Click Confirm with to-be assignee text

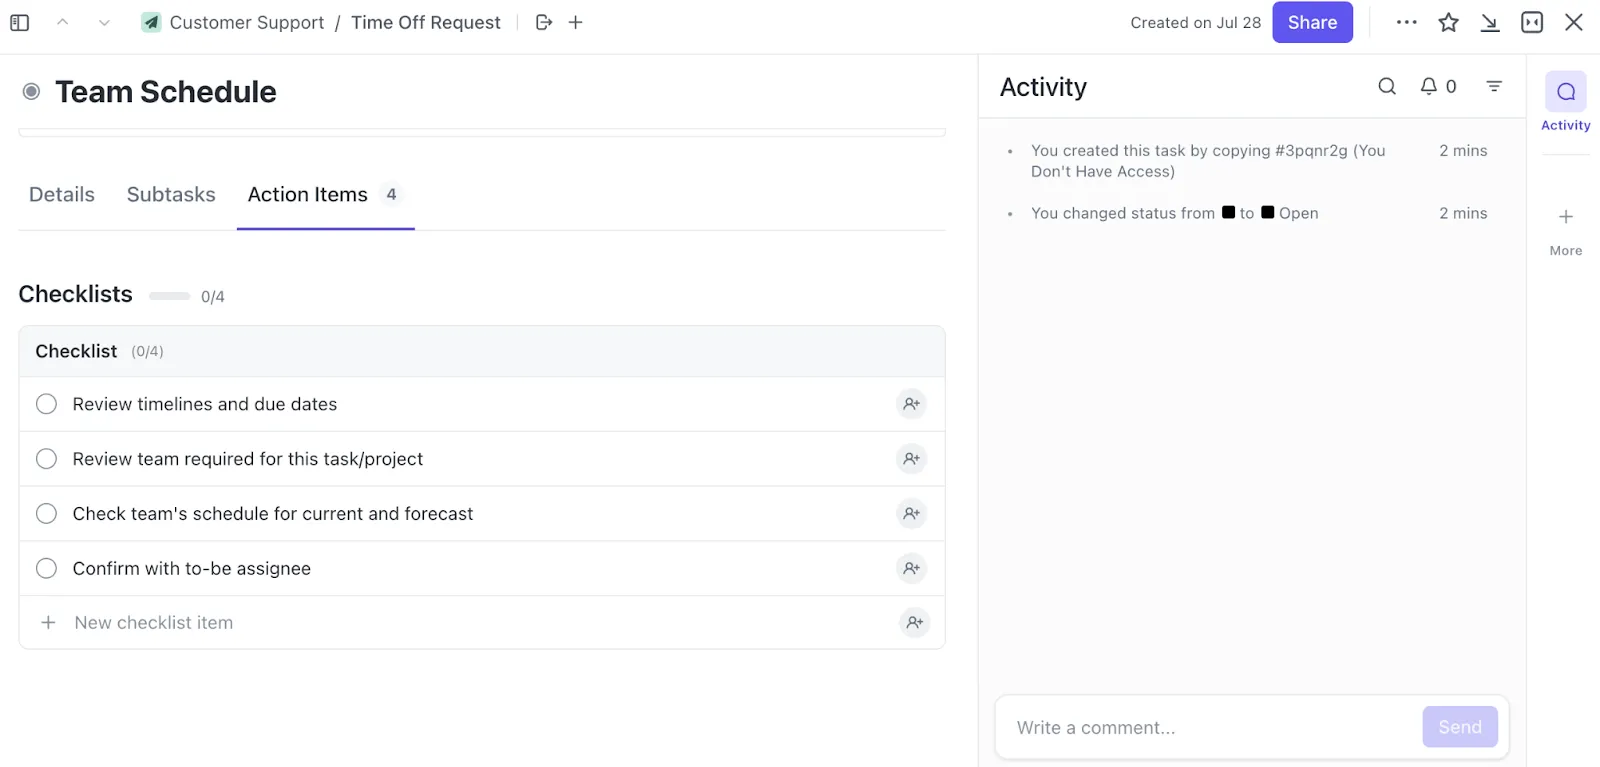[192, 568]
